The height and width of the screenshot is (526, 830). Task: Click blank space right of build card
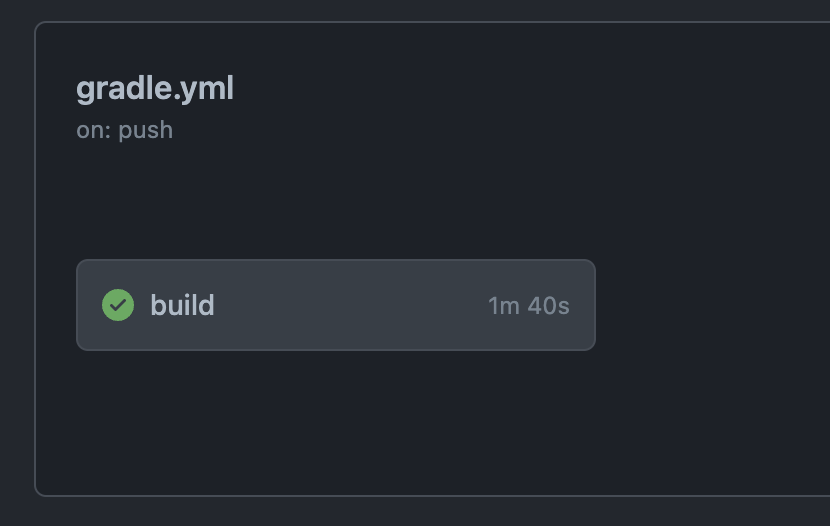[710, 305]
